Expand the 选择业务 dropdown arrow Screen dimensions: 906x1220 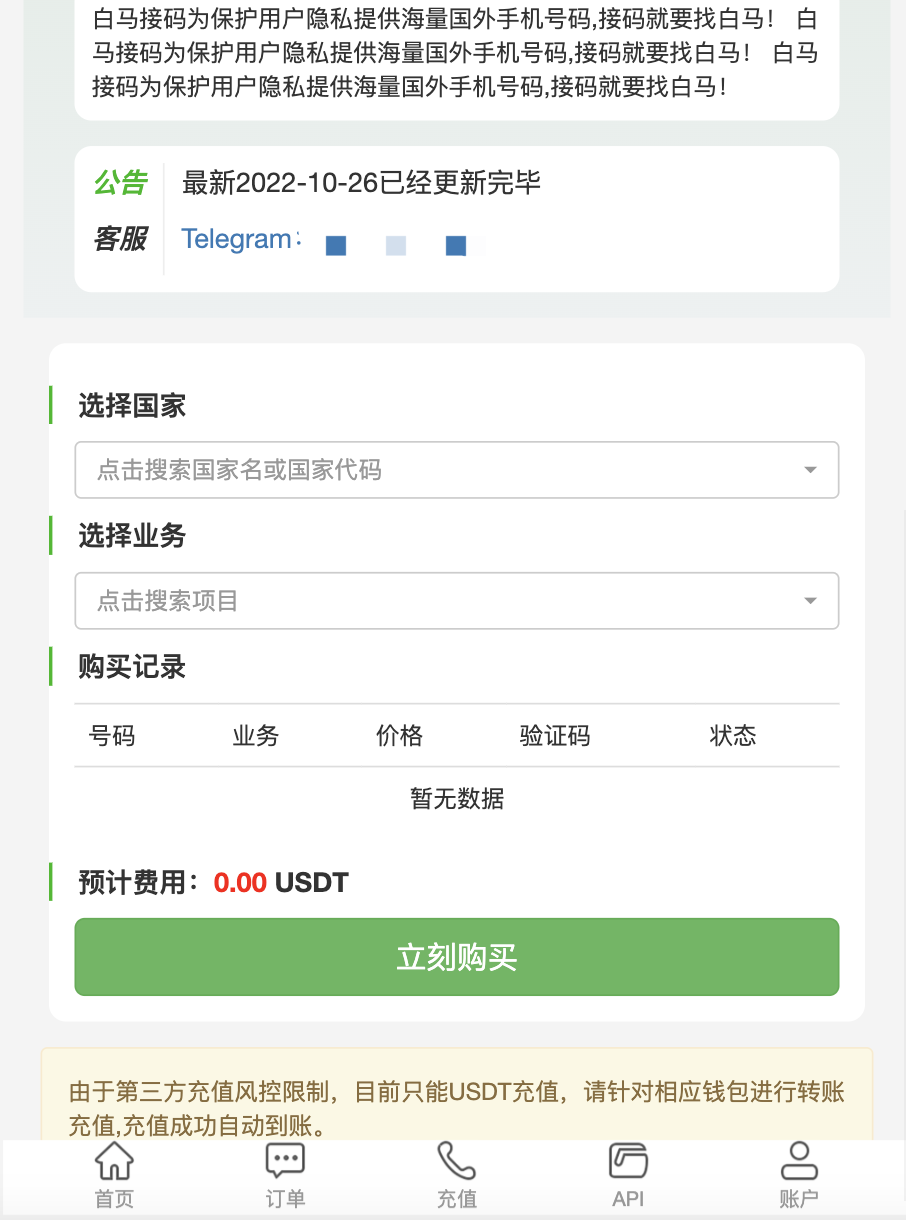(810, 601)
